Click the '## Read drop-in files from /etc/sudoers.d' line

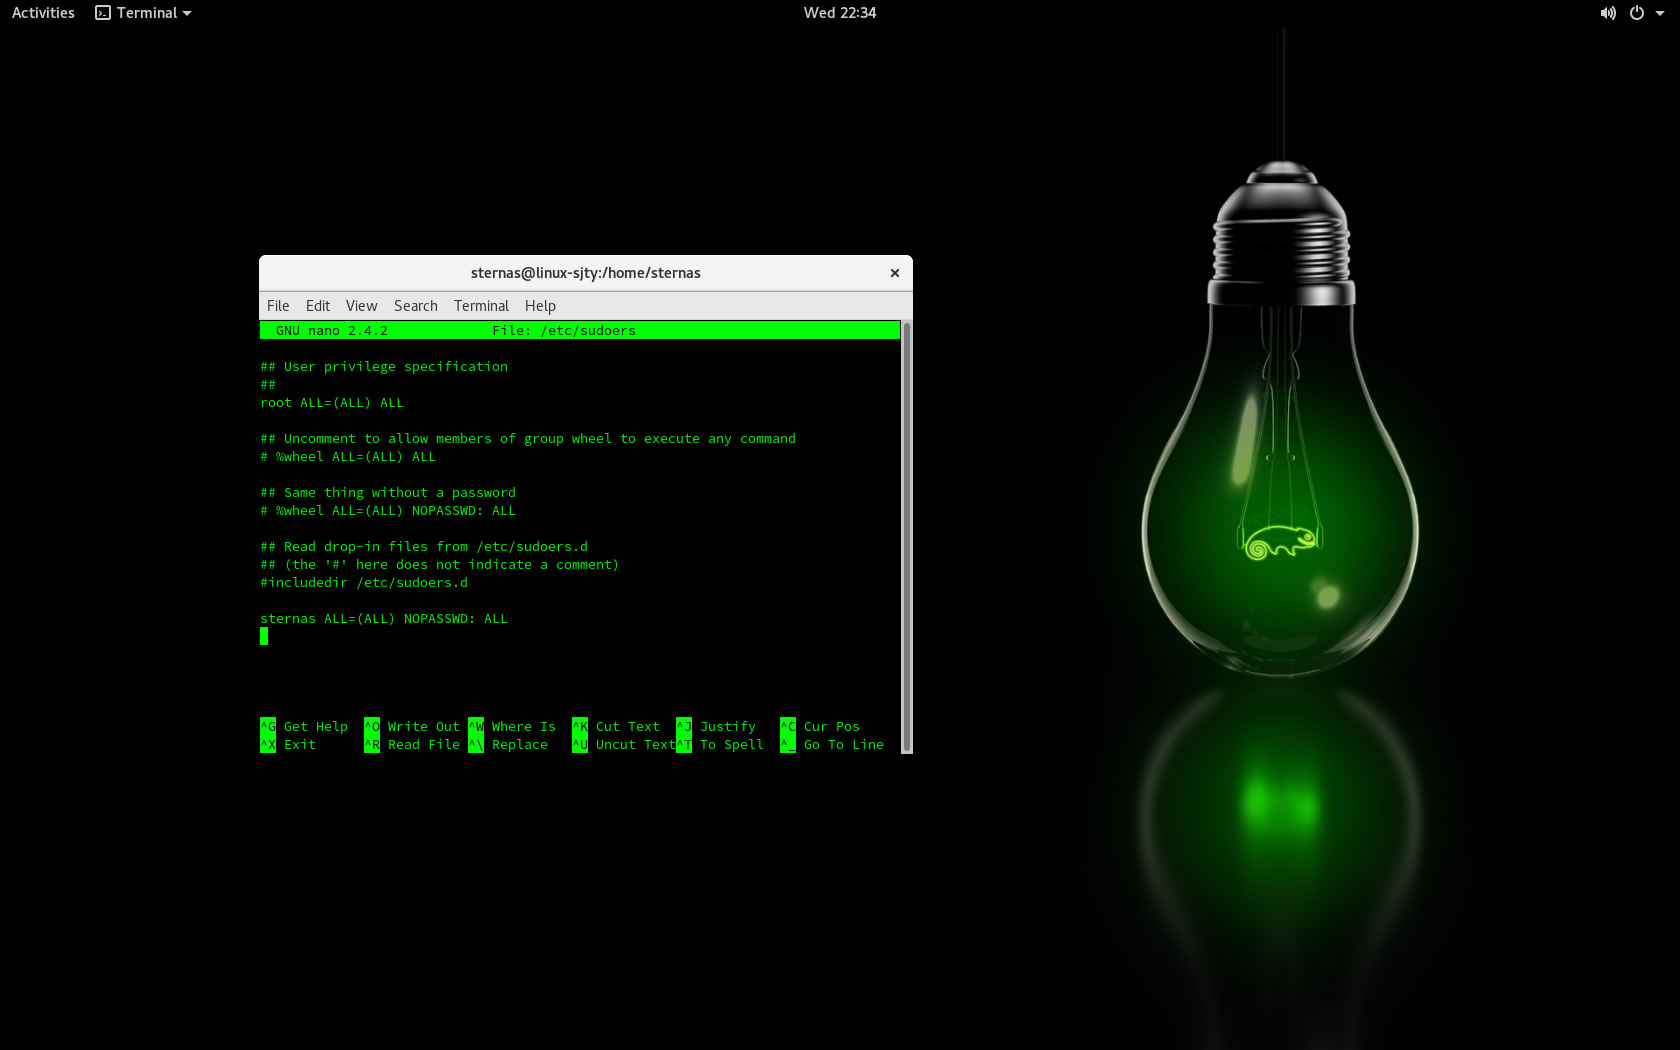[x=424, y=547]
